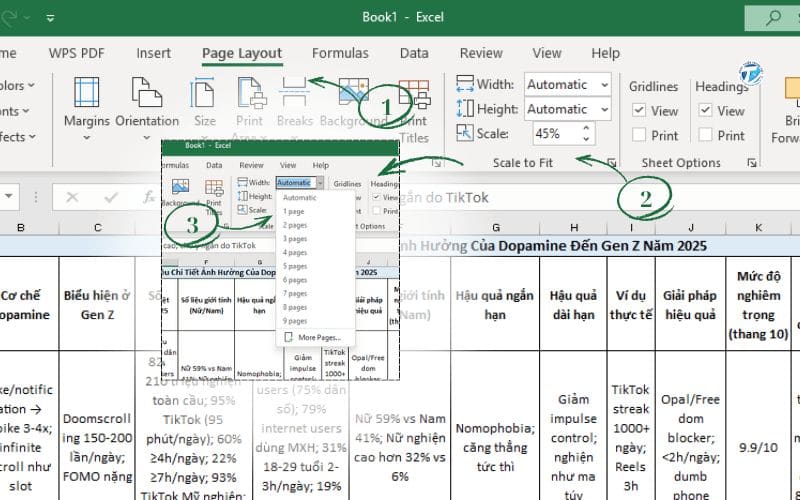The image size is (800, 500).
Task: Increase Scale percentage with up arrow
Action: [x=586, y=128]
